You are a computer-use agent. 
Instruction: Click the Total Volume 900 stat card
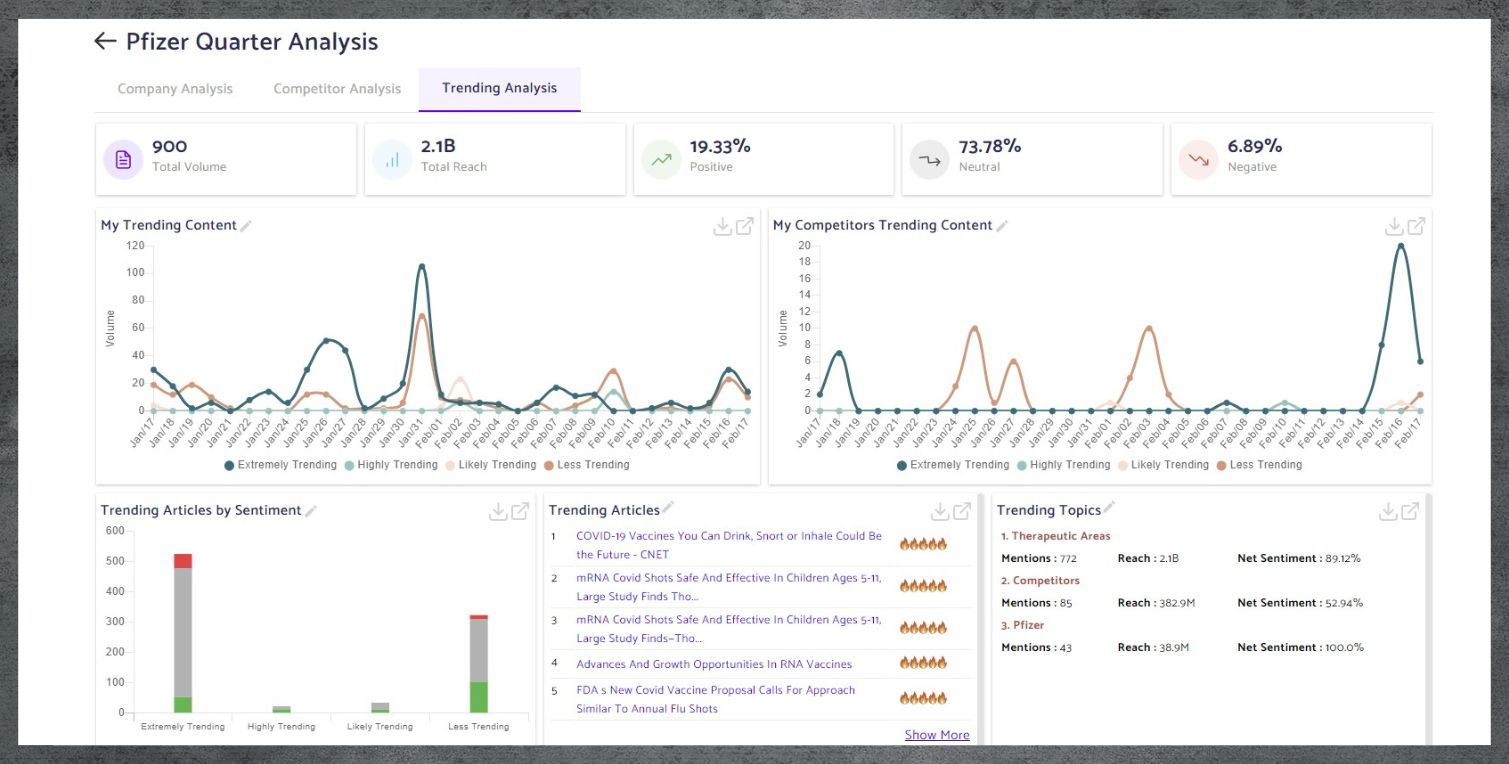pyautogui.click(x=226, y=160)
